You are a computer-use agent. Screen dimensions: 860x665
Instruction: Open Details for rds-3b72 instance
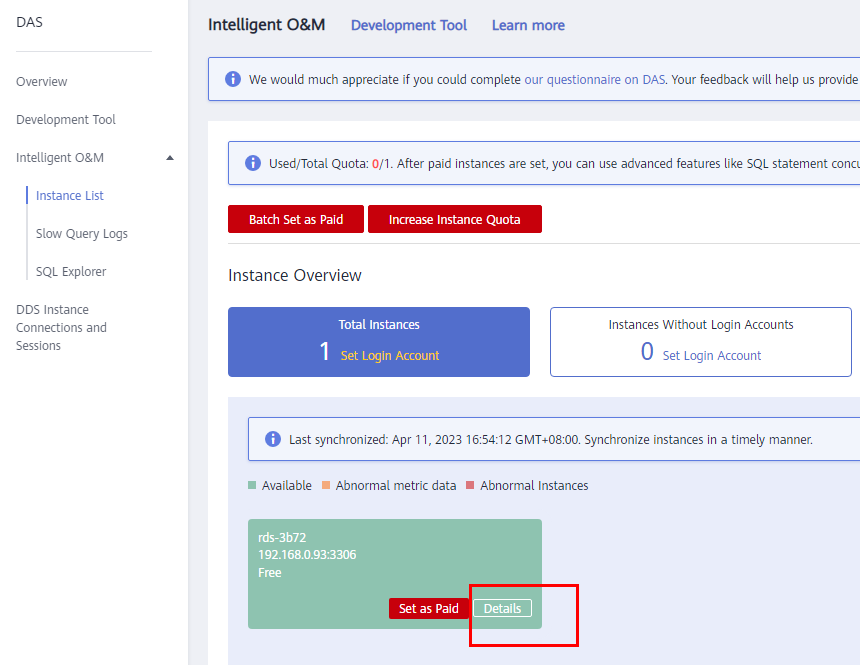coord(502,608)
